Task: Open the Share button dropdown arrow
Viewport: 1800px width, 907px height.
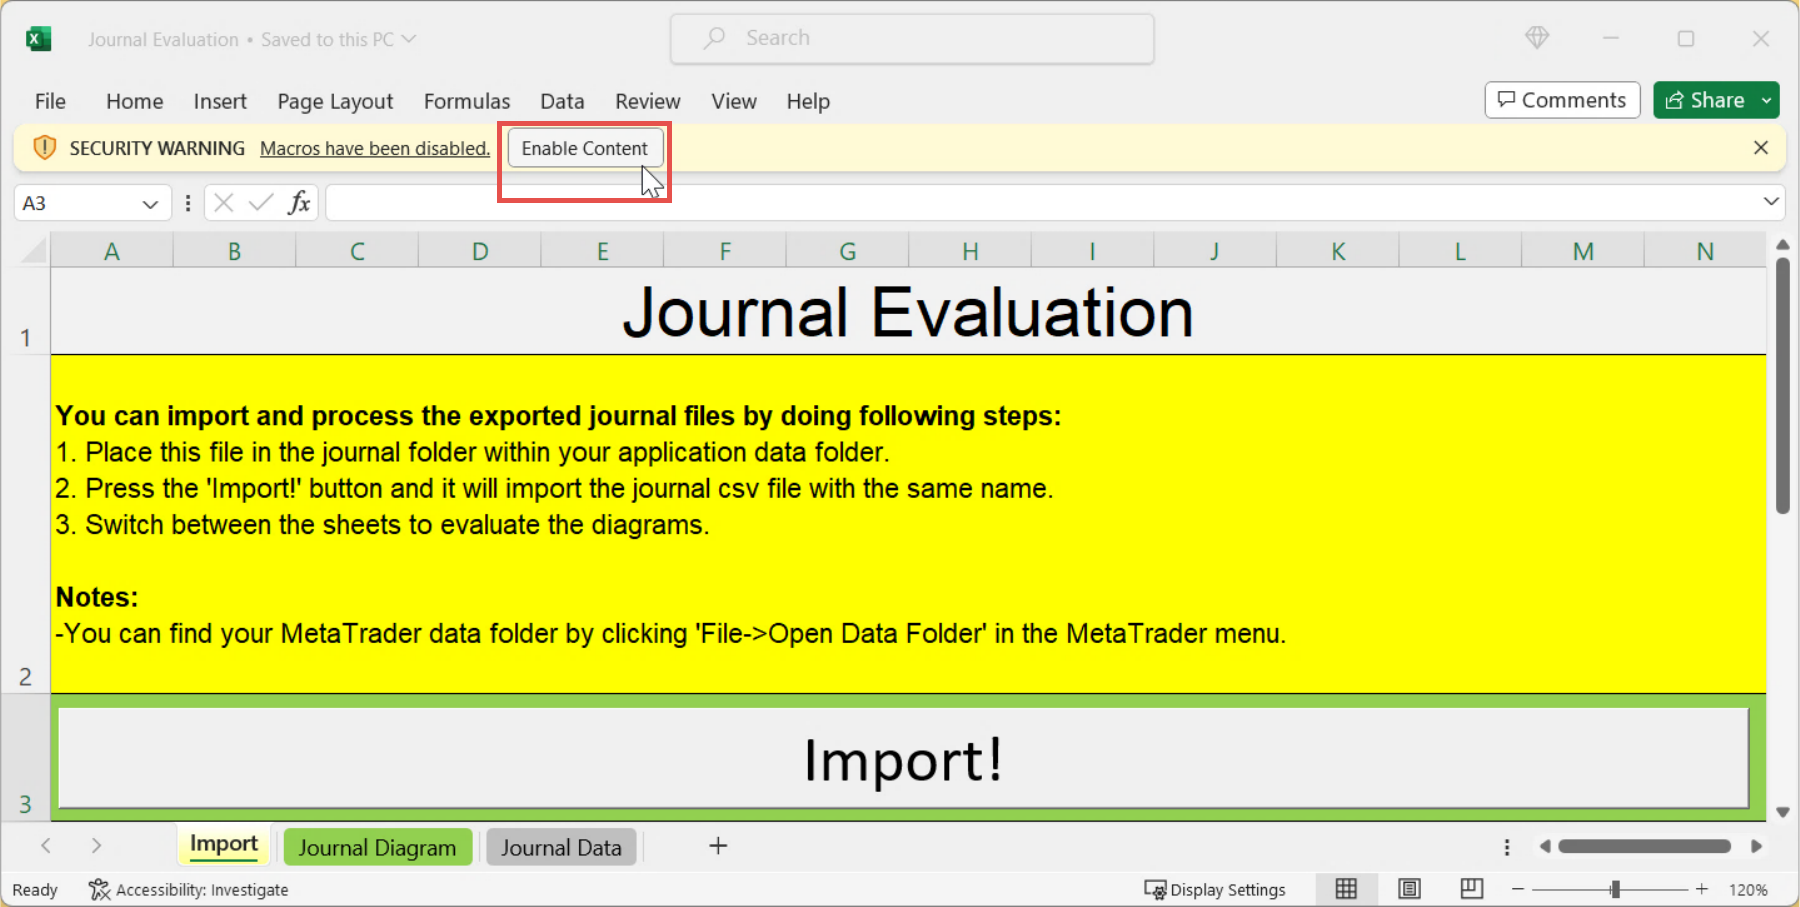Action: coord(1767,100)
